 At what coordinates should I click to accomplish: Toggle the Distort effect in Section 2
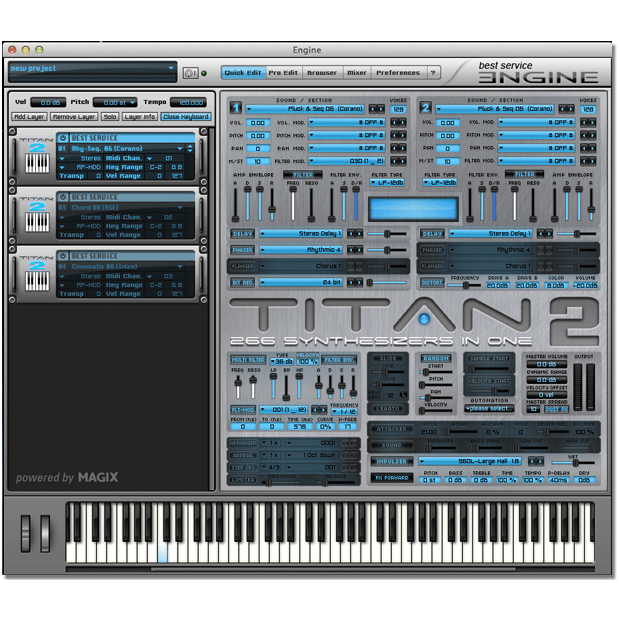(432, 282)
